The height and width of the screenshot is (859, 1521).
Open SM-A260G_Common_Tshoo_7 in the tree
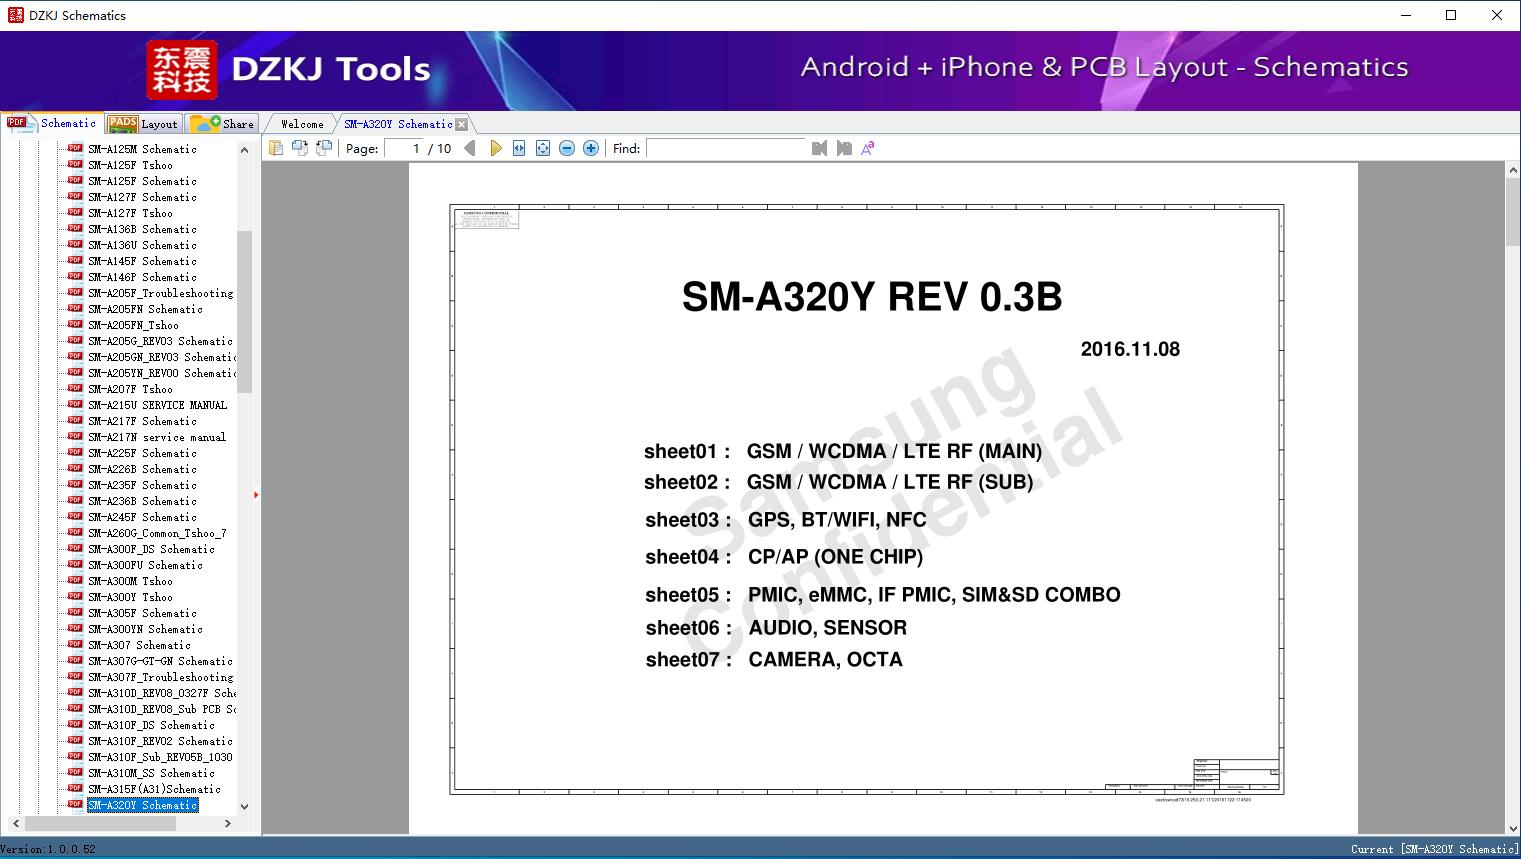pos(157,533)
